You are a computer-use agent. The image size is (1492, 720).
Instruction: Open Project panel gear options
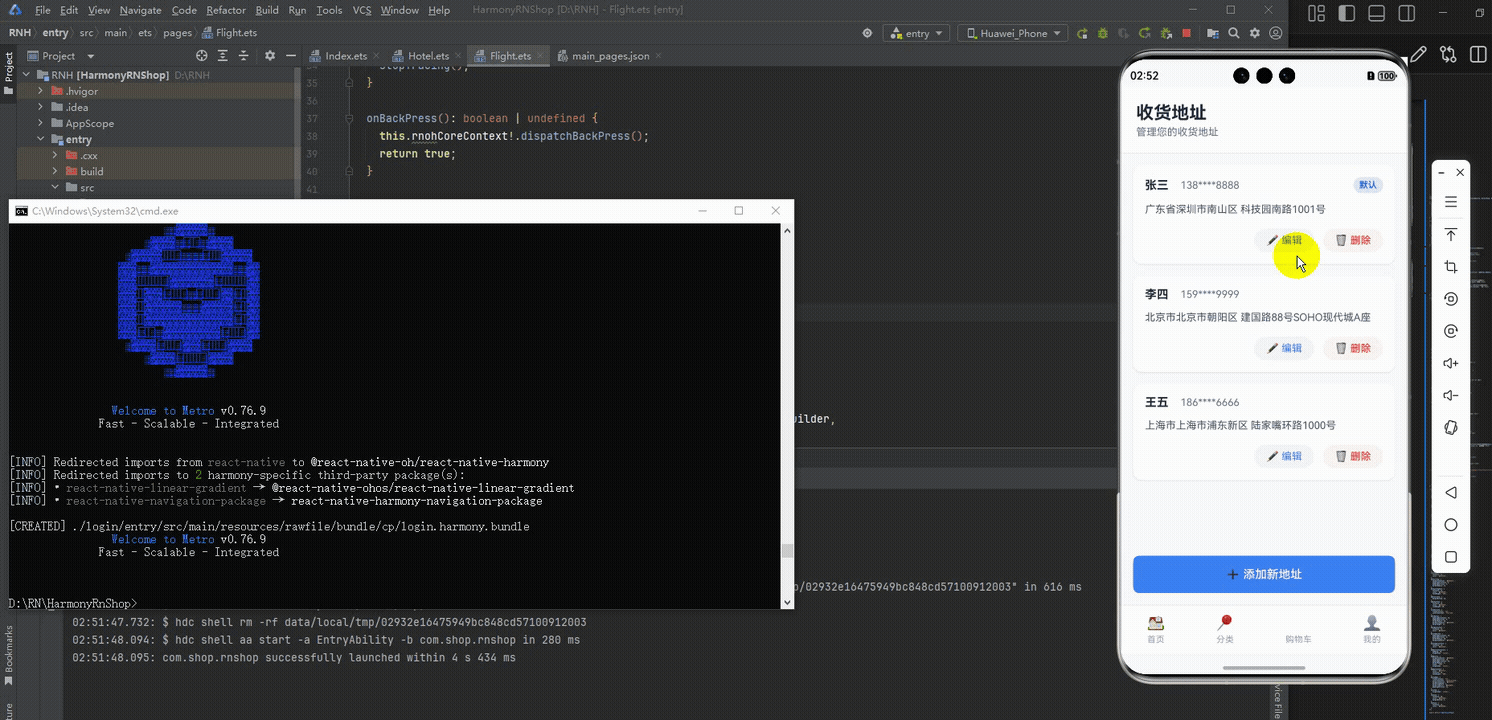[x=268, y=56]
